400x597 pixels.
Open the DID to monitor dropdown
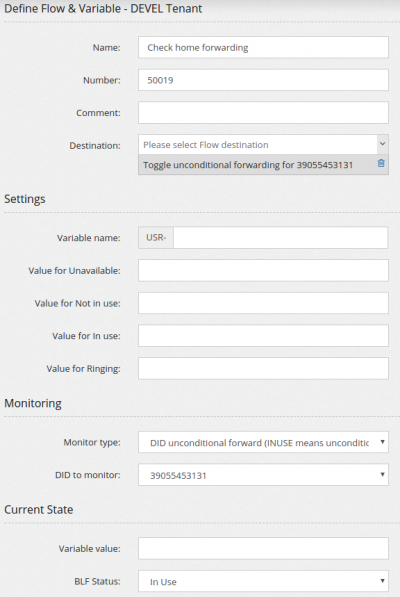click(263, 475)
